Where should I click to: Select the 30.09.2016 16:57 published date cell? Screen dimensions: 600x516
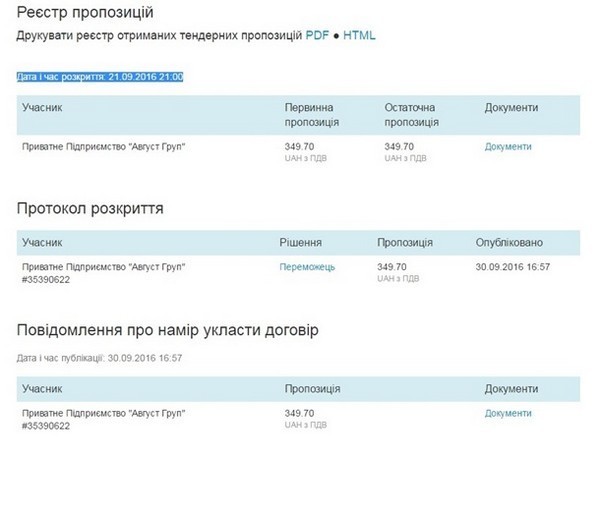tap(513, 267)
